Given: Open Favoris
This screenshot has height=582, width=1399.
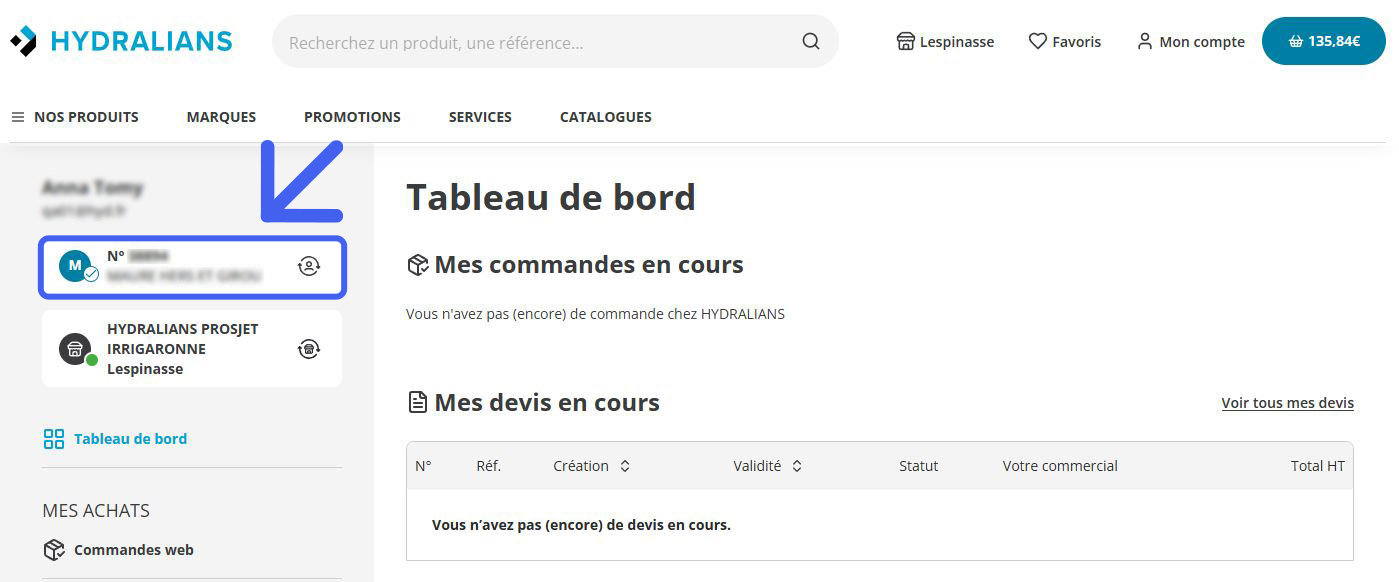Looking at the screenshot, I should point(1065,42).
